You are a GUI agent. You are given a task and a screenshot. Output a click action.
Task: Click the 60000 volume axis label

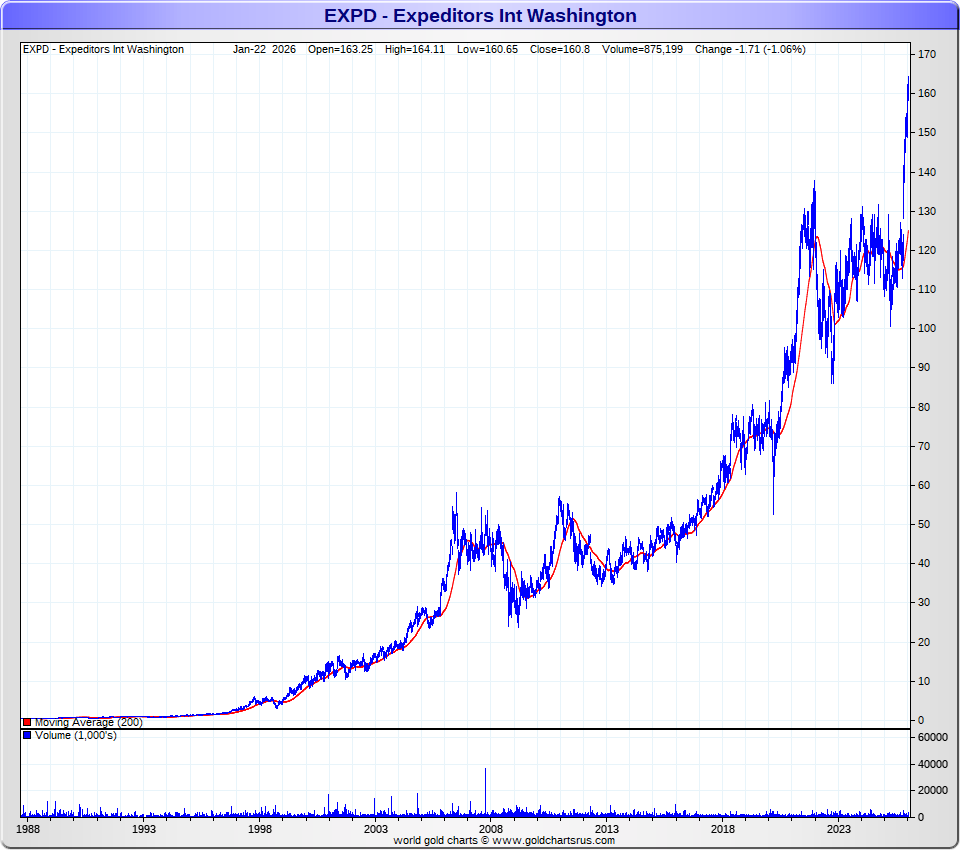(933, 738)
